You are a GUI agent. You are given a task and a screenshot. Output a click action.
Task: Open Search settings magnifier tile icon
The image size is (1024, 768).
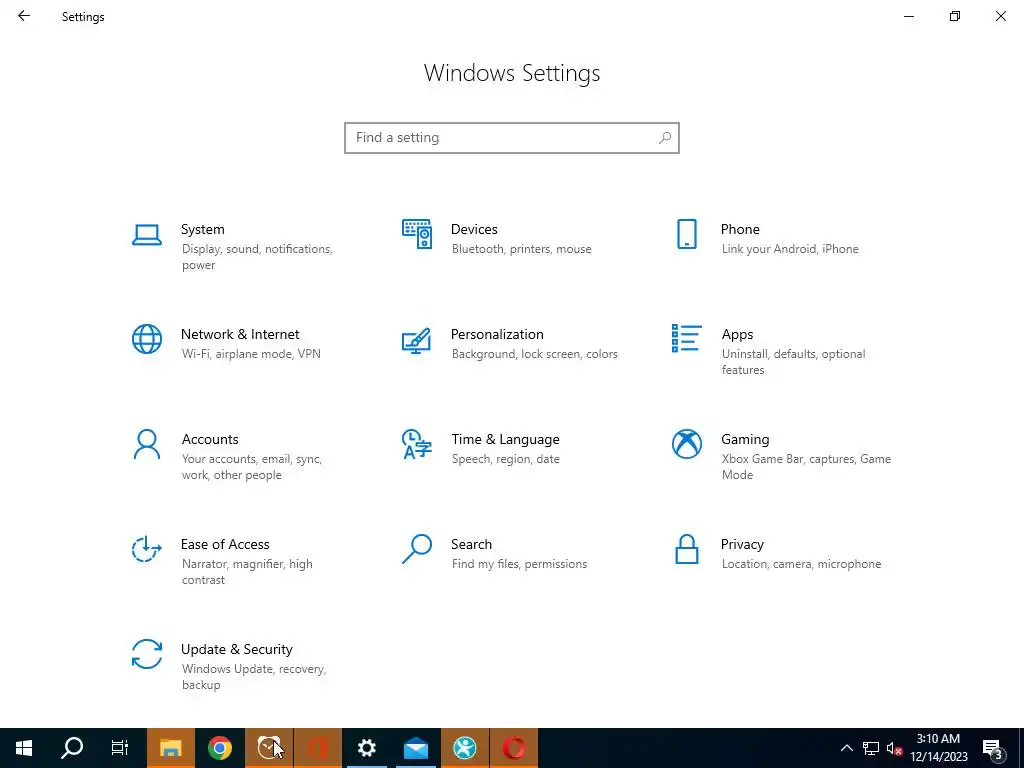[417, 549]
